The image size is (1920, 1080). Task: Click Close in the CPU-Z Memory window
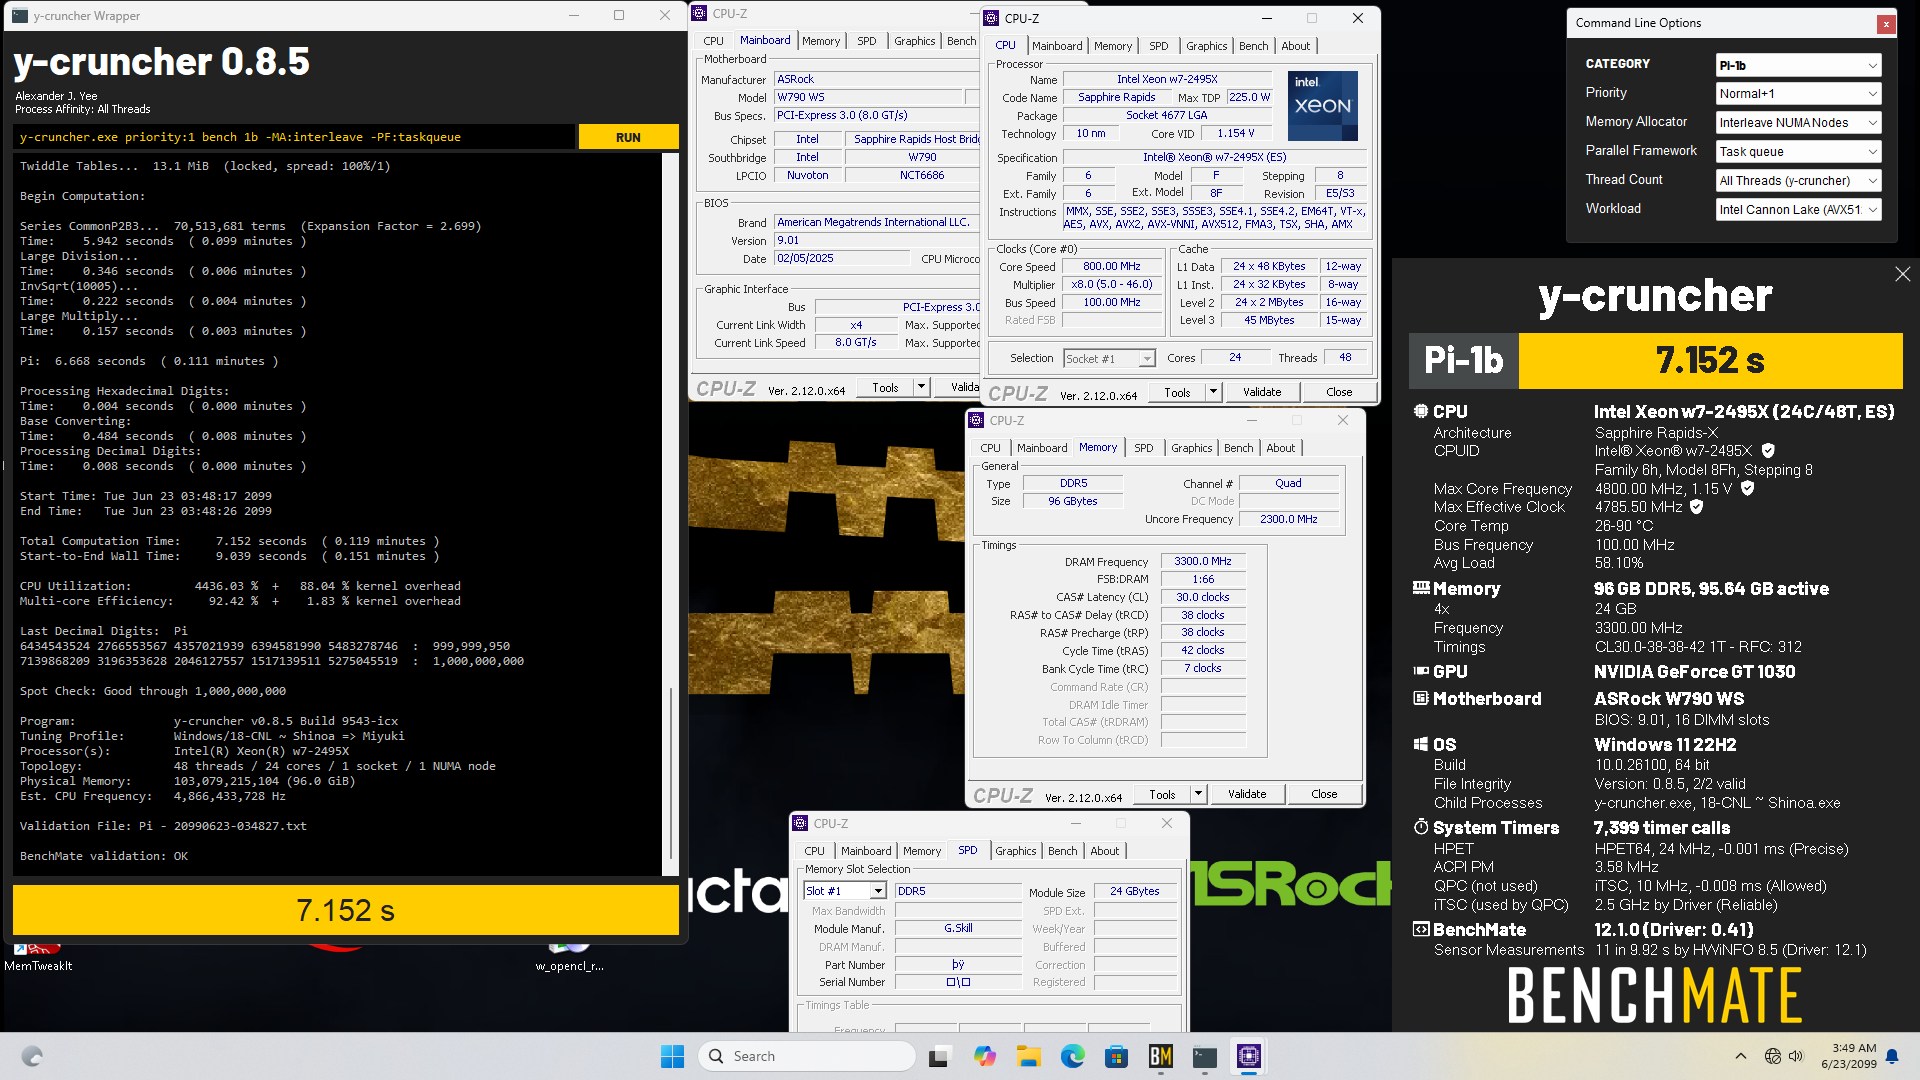point(1323,794)
